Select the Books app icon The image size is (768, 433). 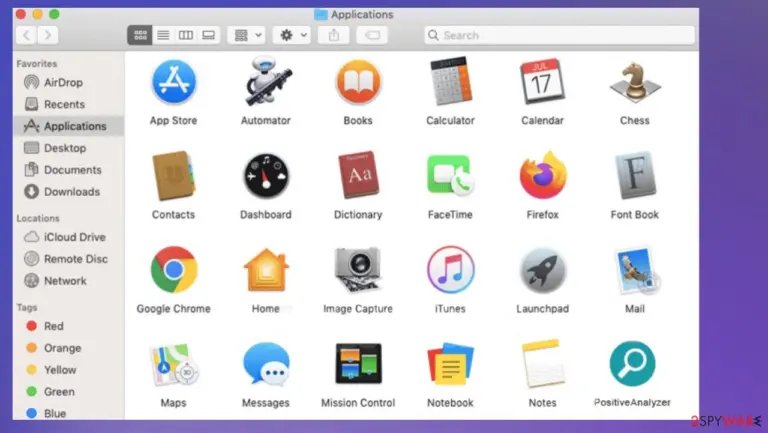tap(358, 82)
